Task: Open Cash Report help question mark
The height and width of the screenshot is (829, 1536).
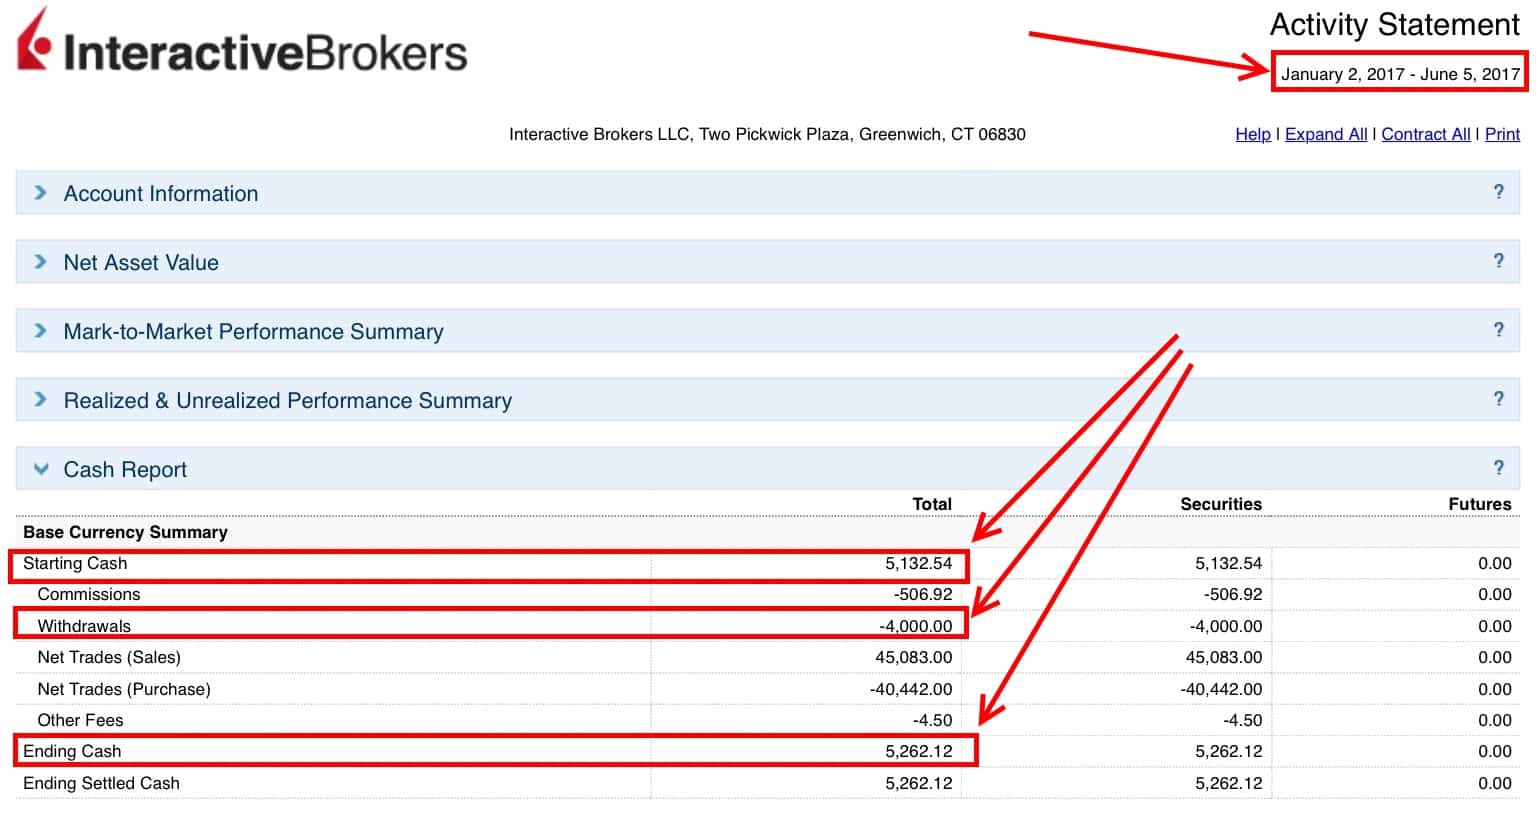Action: point(1498,468)
